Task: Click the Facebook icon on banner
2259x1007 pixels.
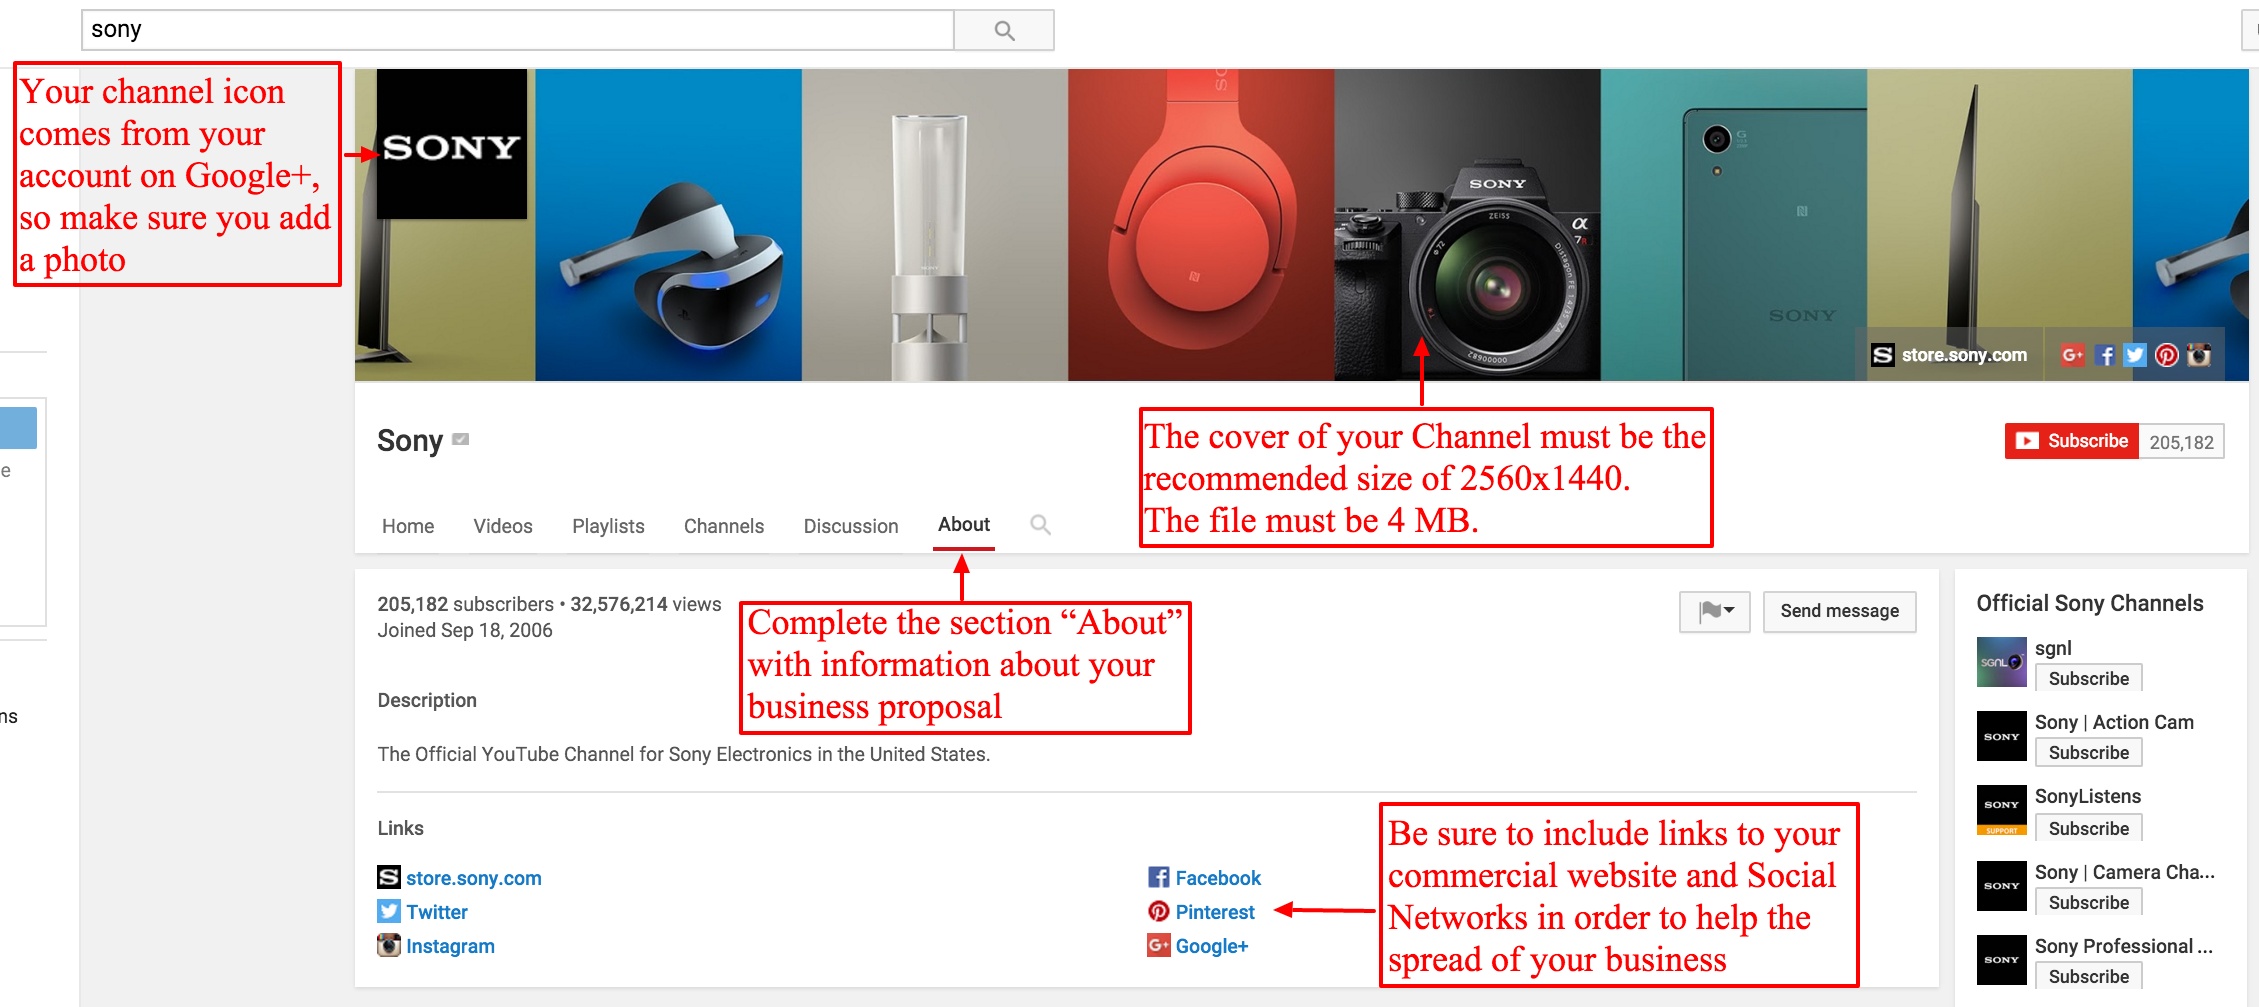Action: (2104, 355)
